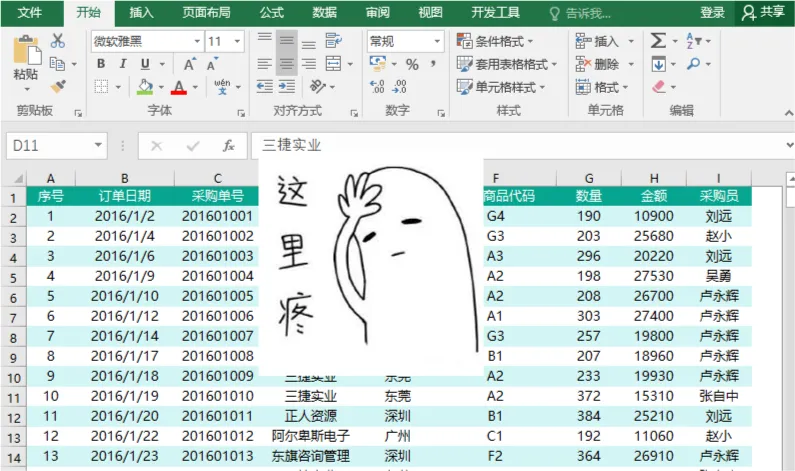This screenshot has width=795, height=471.
Task: Click 告诉我 search box
Action: tap(582, 14)
